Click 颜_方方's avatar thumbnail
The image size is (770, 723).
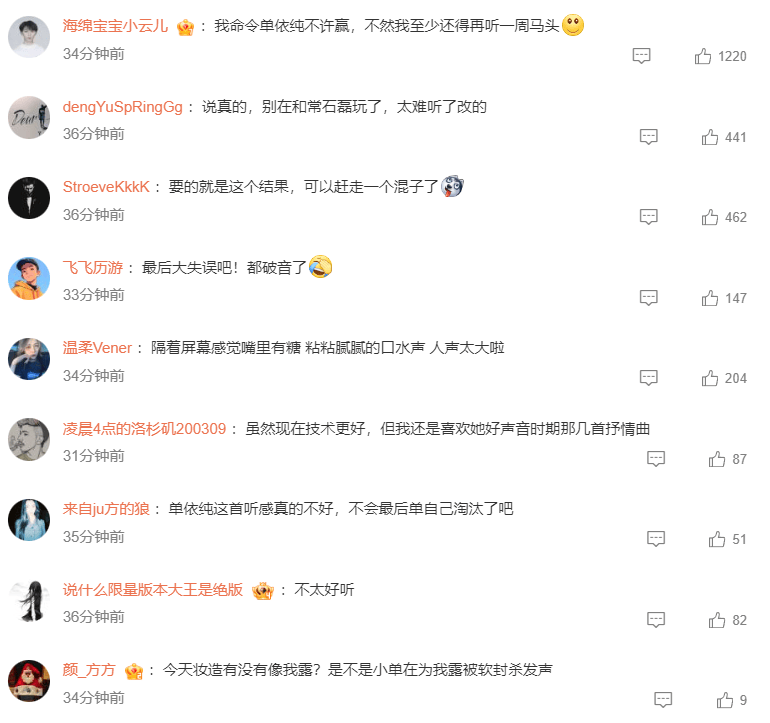pos(29,681)
